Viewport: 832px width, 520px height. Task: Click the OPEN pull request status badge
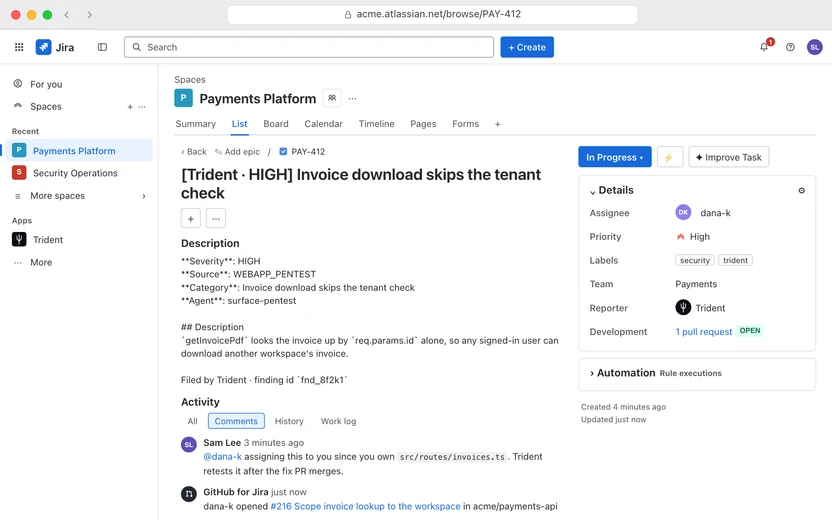coord(750,331)
